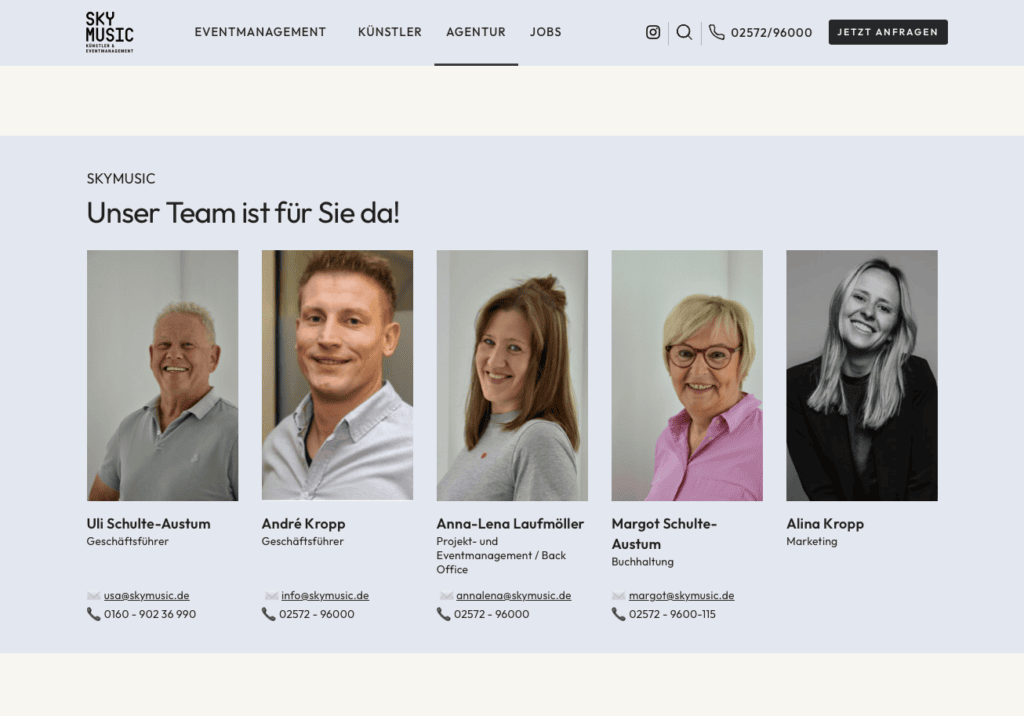Click phone icon beside 0160 - 902 36 990
The width and height of the screenshot is (1024, 716).
(94, 614)
